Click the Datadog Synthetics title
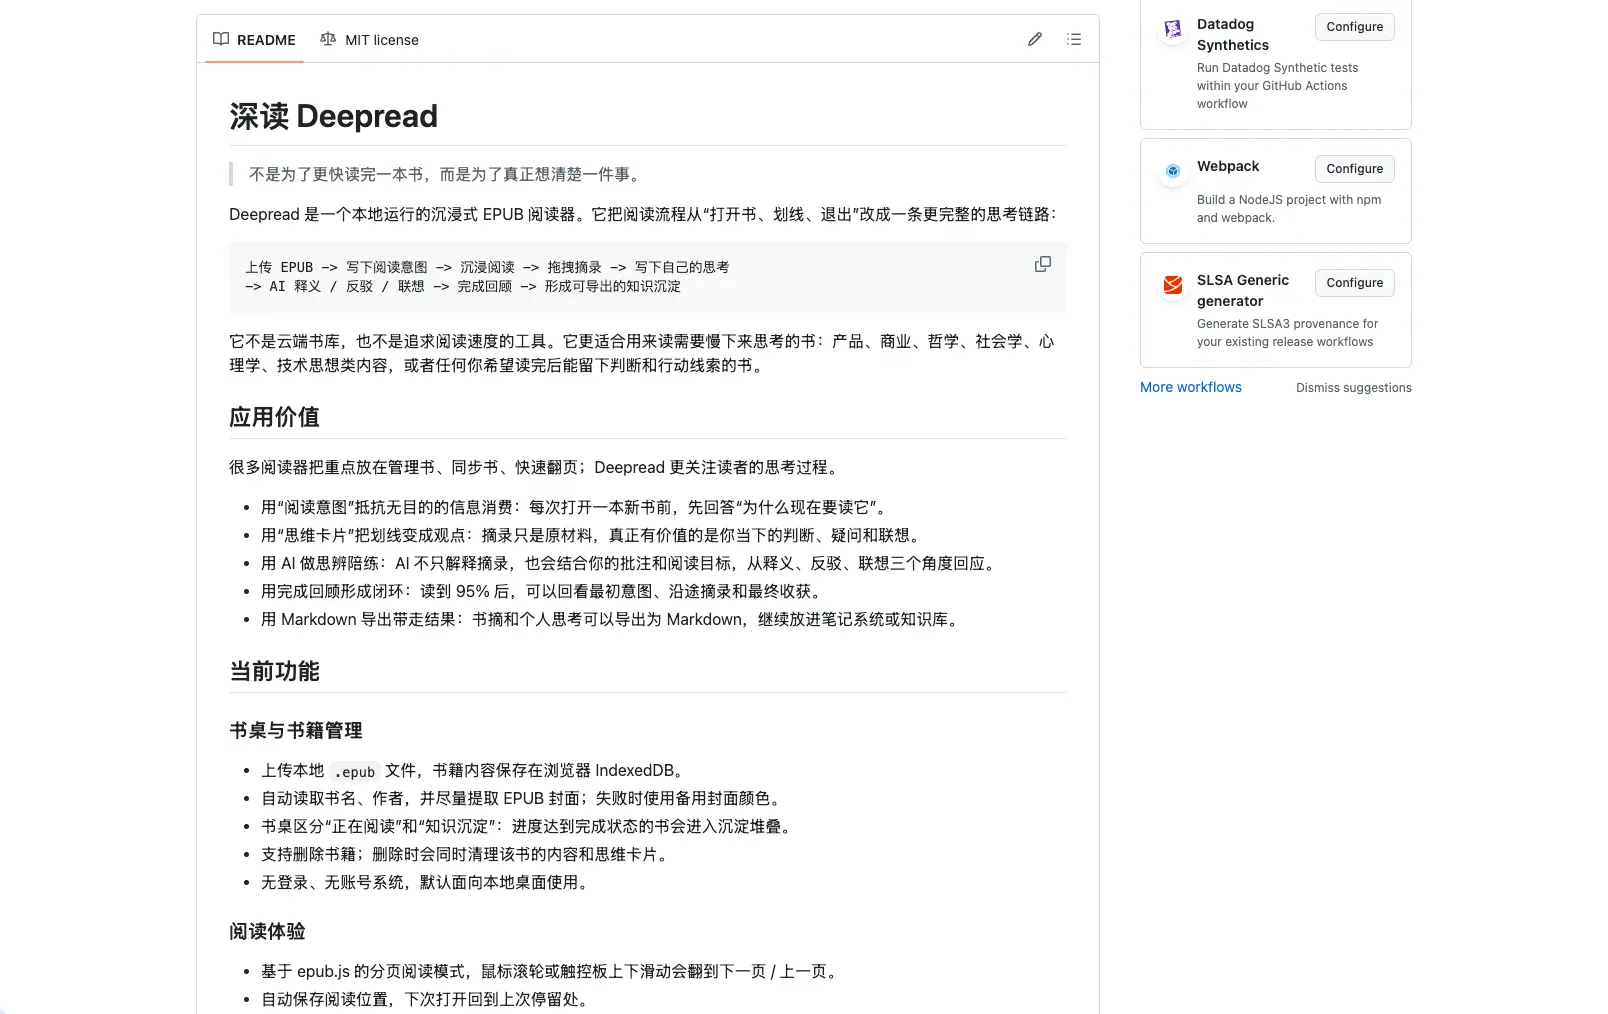Image resolution: width=1608 pixels, height=1014 pixels. click(x=1232, y=35)
